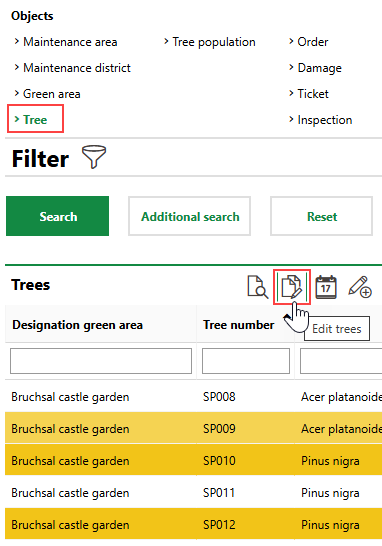The height and width of the screenshot is (546, 382).
Task: Focus the third column filter field
Action: pyautogui.click(x=341, y=361)
